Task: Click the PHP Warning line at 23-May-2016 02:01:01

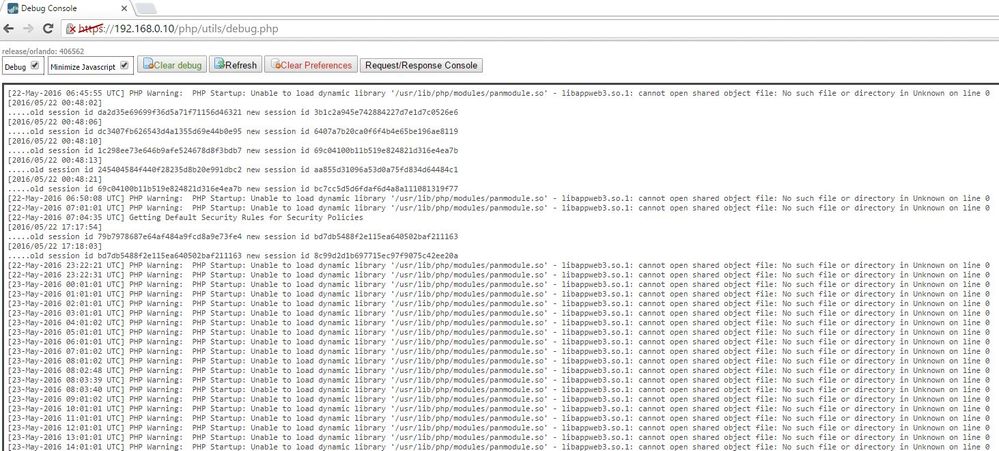Action: (x=498, y=303)
